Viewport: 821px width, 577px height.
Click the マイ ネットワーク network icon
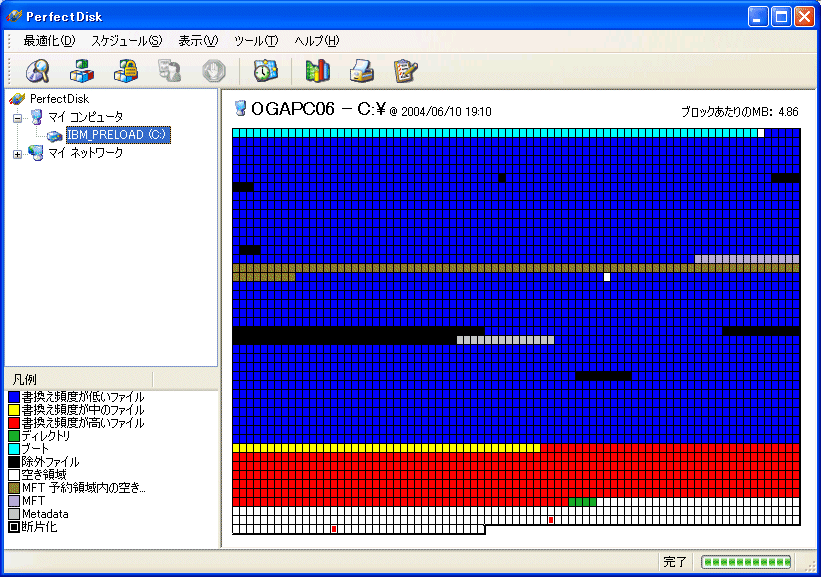tap(36, 153)
